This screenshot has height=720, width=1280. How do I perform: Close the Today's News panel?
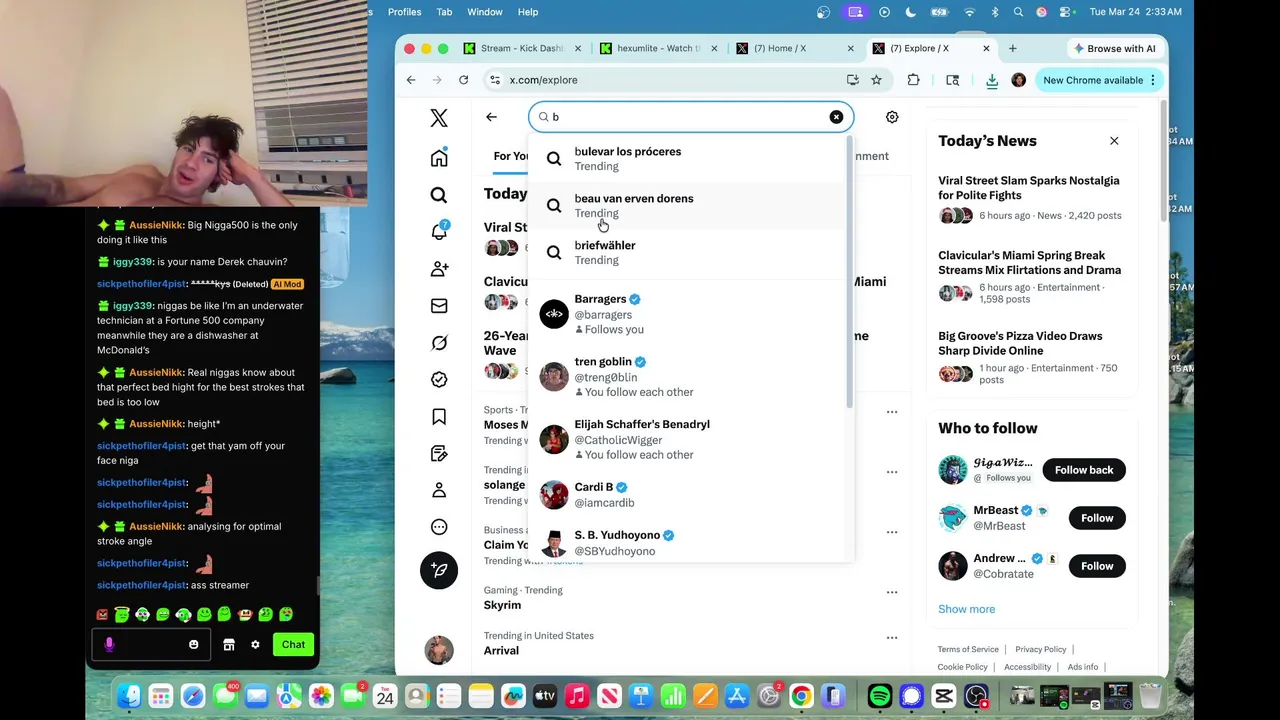[1114, 141]
